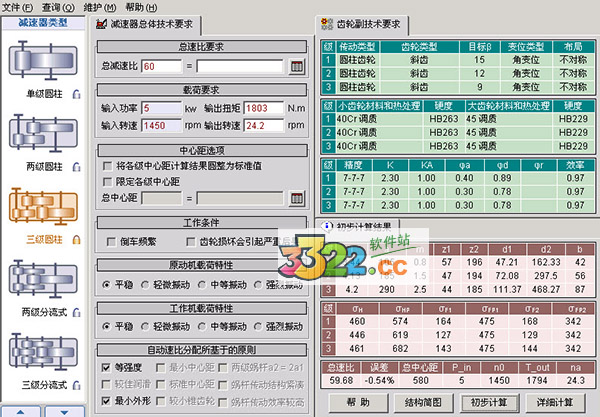Click lock icon beside 两级分流式

click(77, 313)
